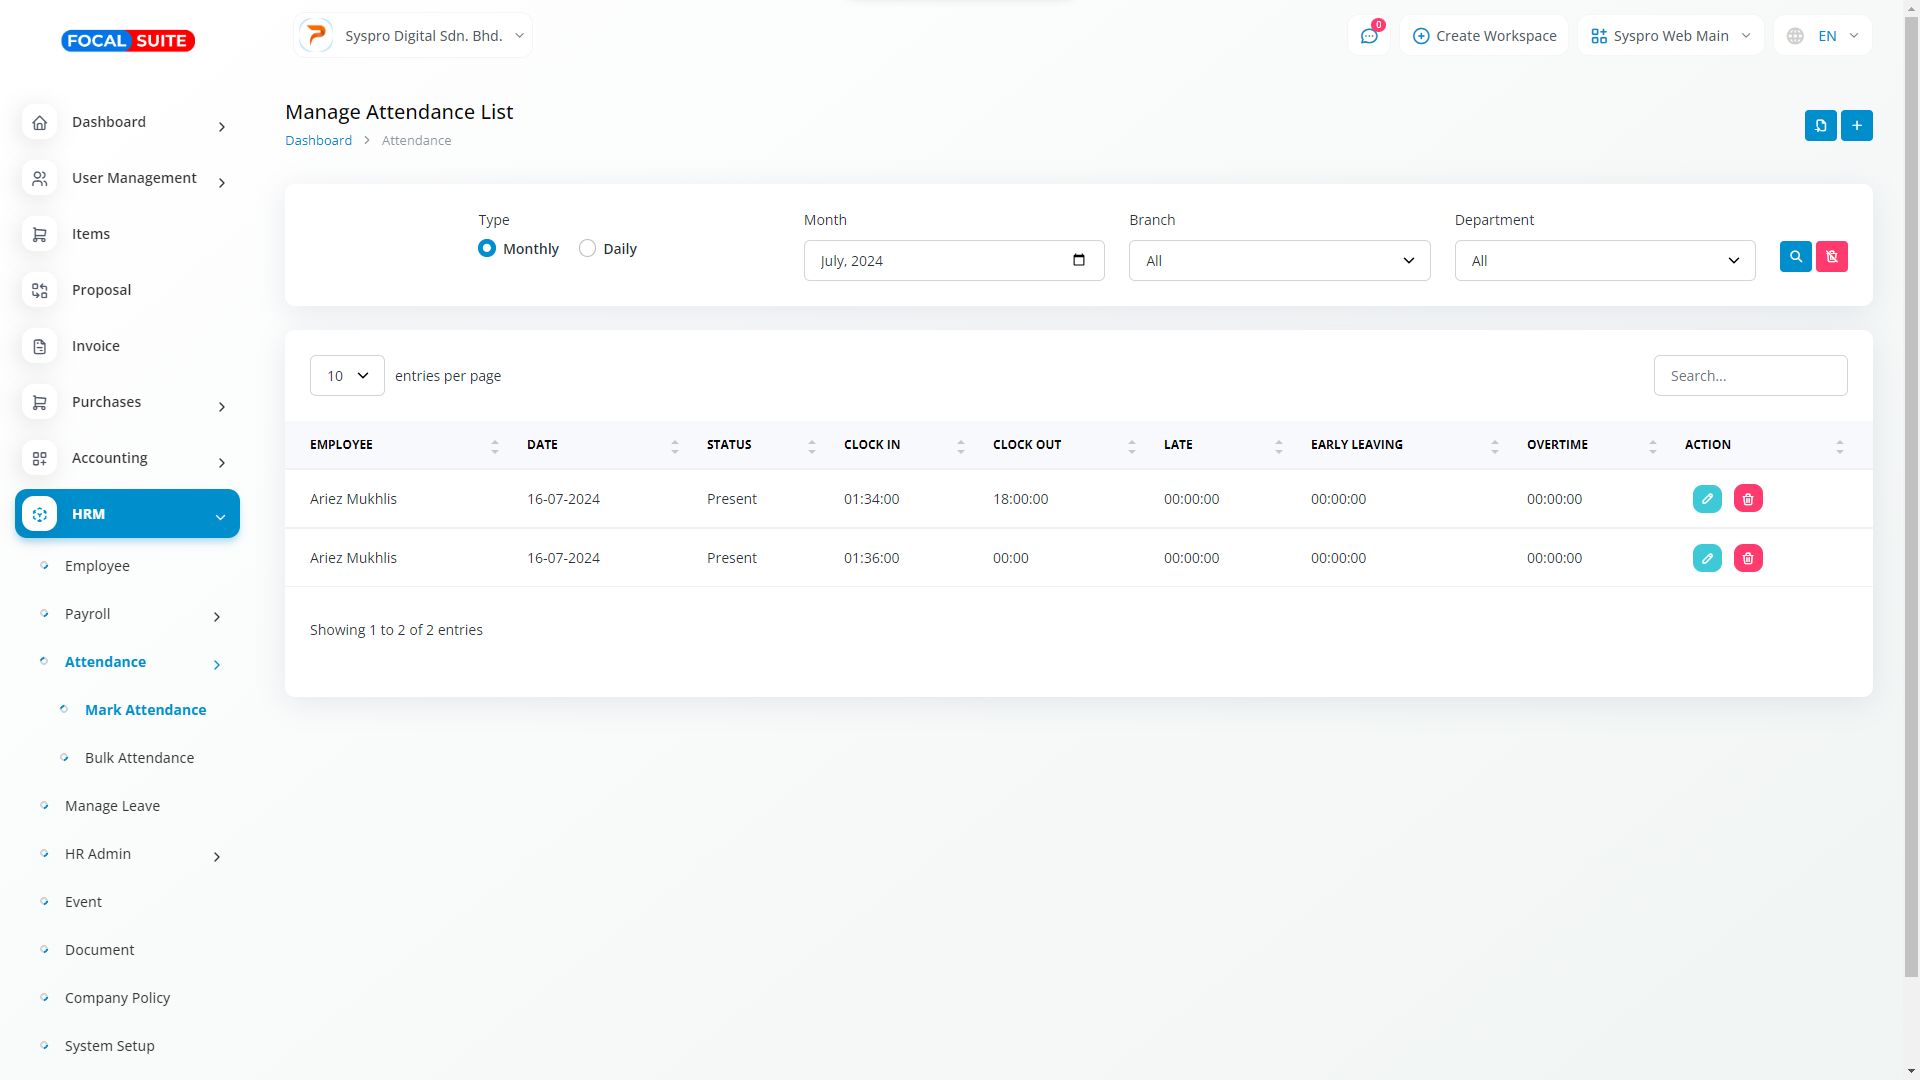Open the Event menu item
The image size is (1920, 1080).
(83, 902)
